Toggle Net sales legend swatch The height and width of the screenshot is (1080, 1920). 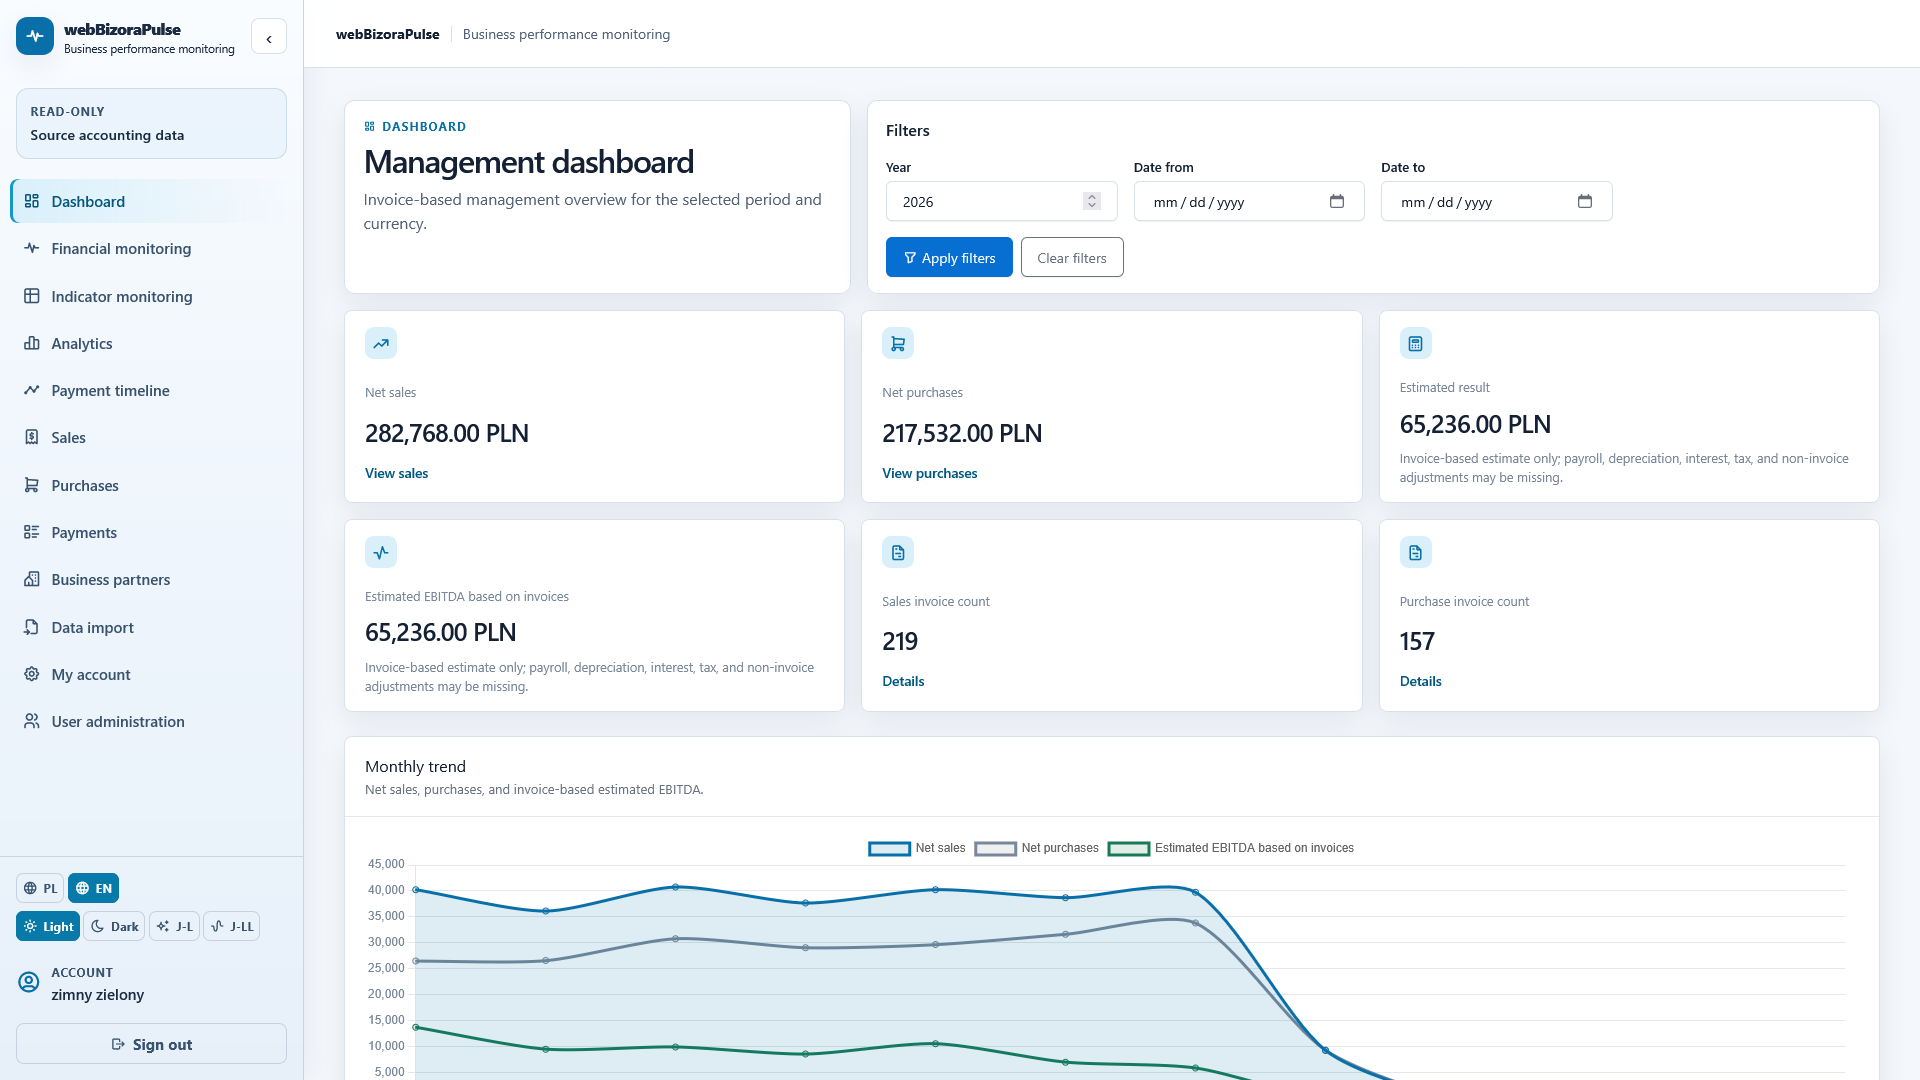(889, 848)
